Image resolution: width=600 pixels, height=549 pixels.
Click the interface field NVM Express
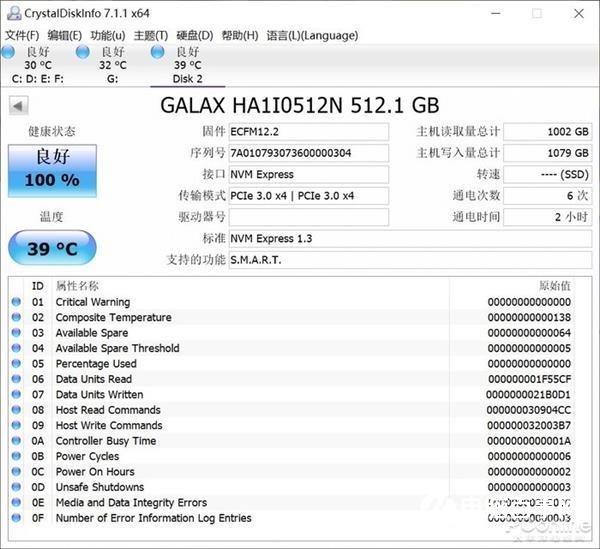click(308, 175)
